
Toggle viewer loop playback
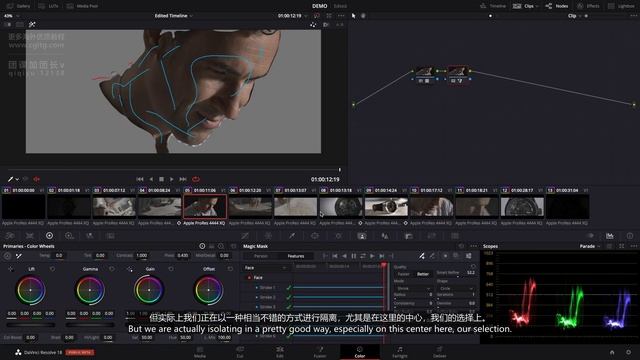(x=196, y=179)
